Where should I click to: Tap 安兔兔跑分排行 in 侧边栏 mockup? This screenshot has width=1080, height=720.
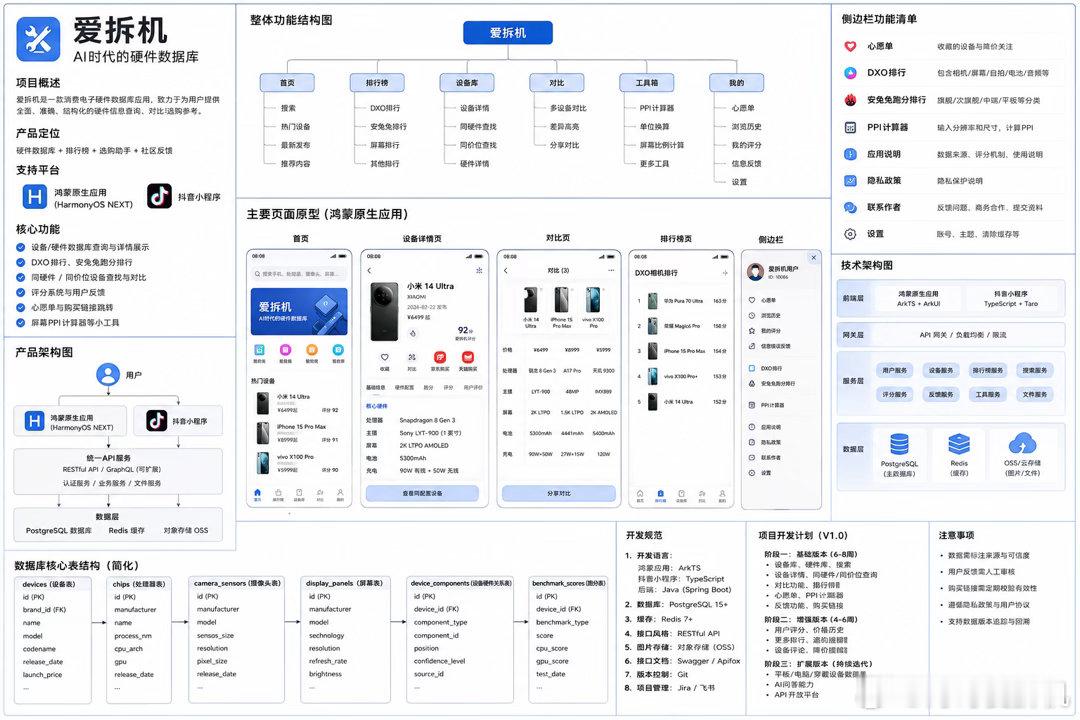(x=778, y=384)
